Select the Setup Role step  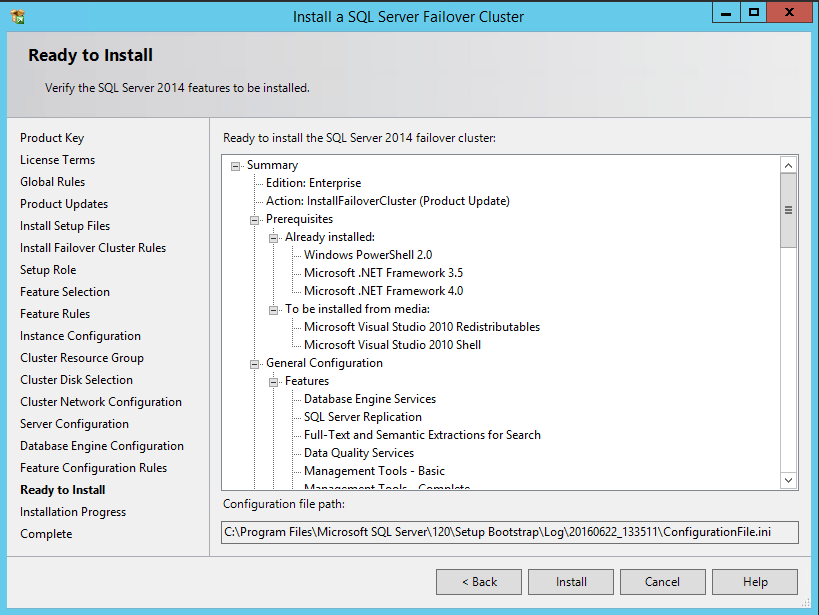pos(48,270)
